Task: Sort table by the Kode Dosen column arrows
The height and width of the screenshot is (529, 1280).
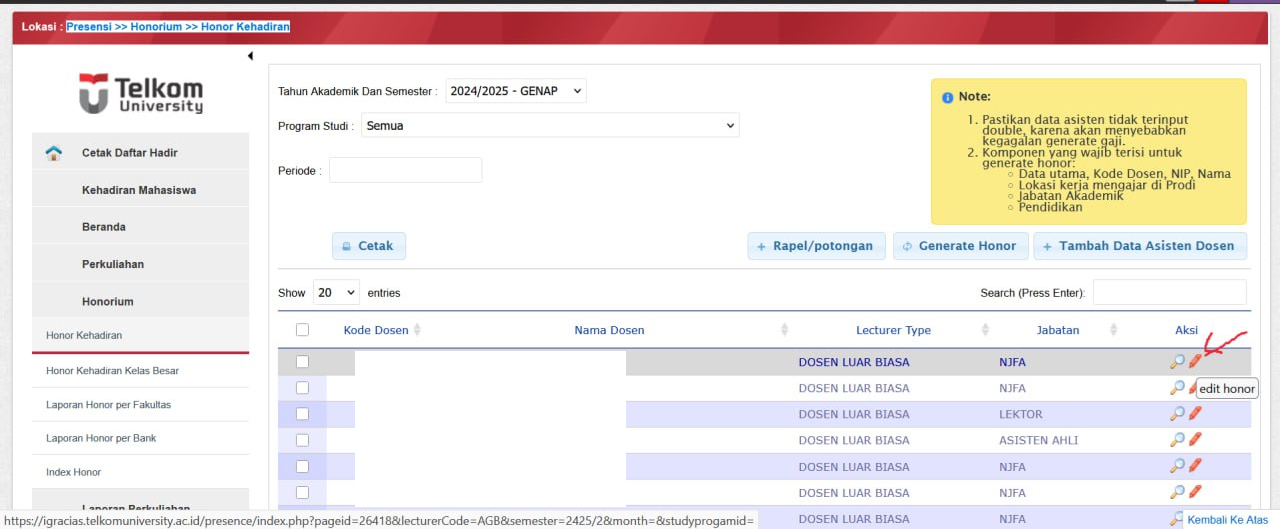Action: click(417, 330)
